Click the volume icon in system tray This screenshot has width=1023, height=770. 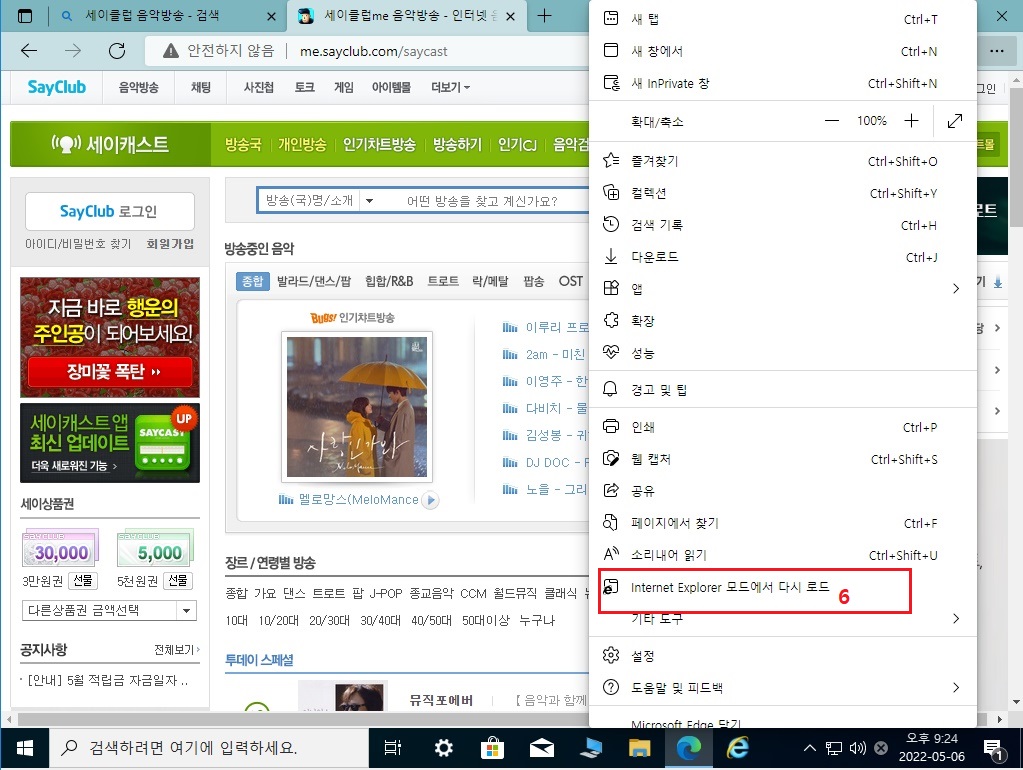click(x=857, y=748)
